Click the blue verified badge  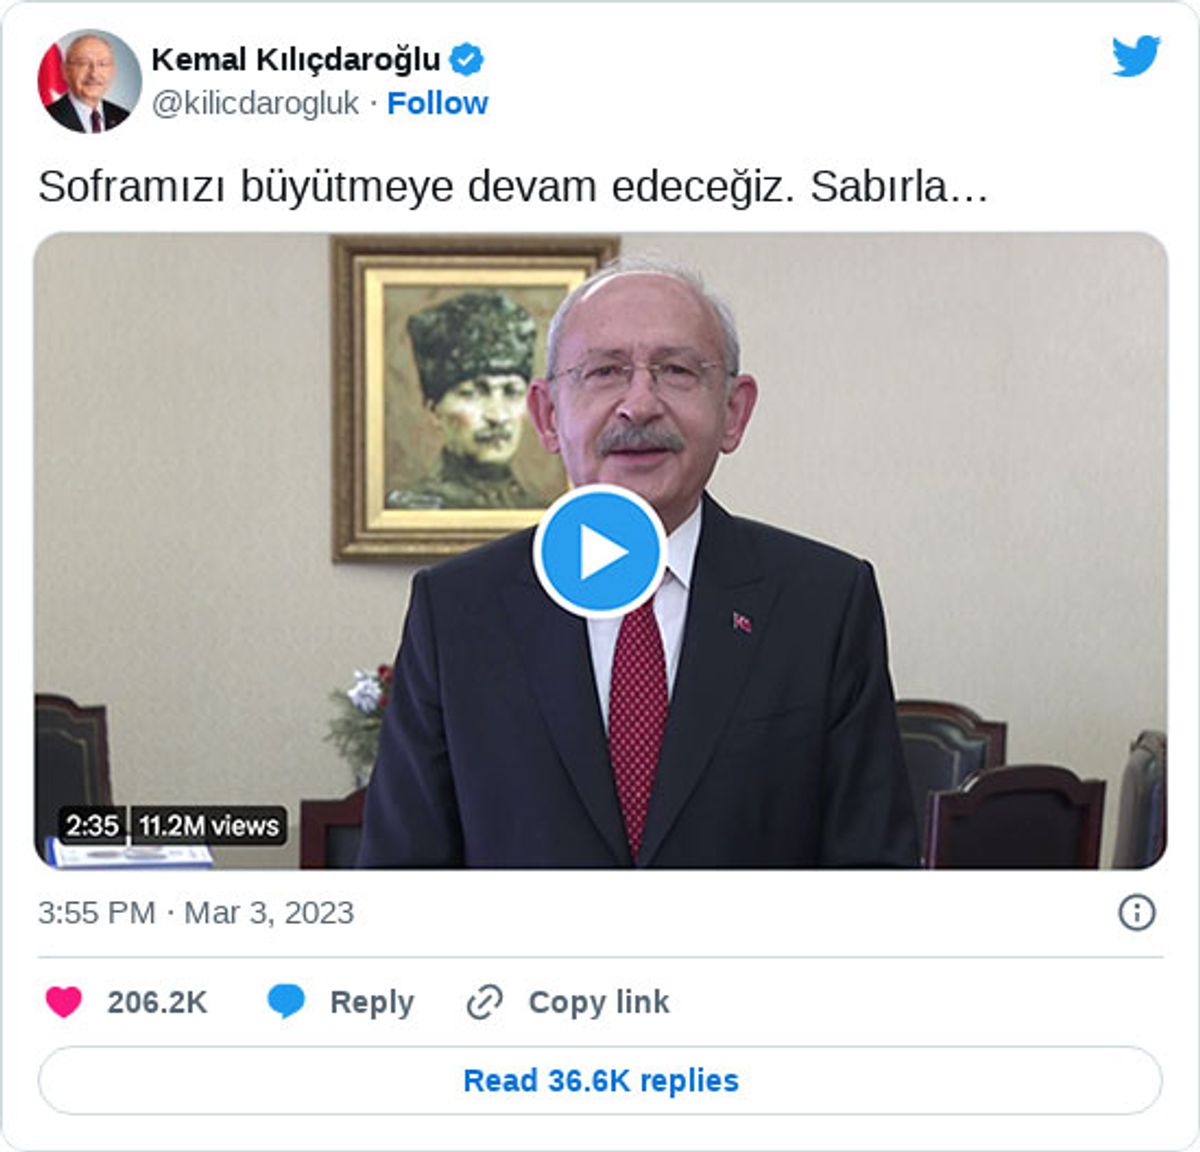(x=466, y=60)
